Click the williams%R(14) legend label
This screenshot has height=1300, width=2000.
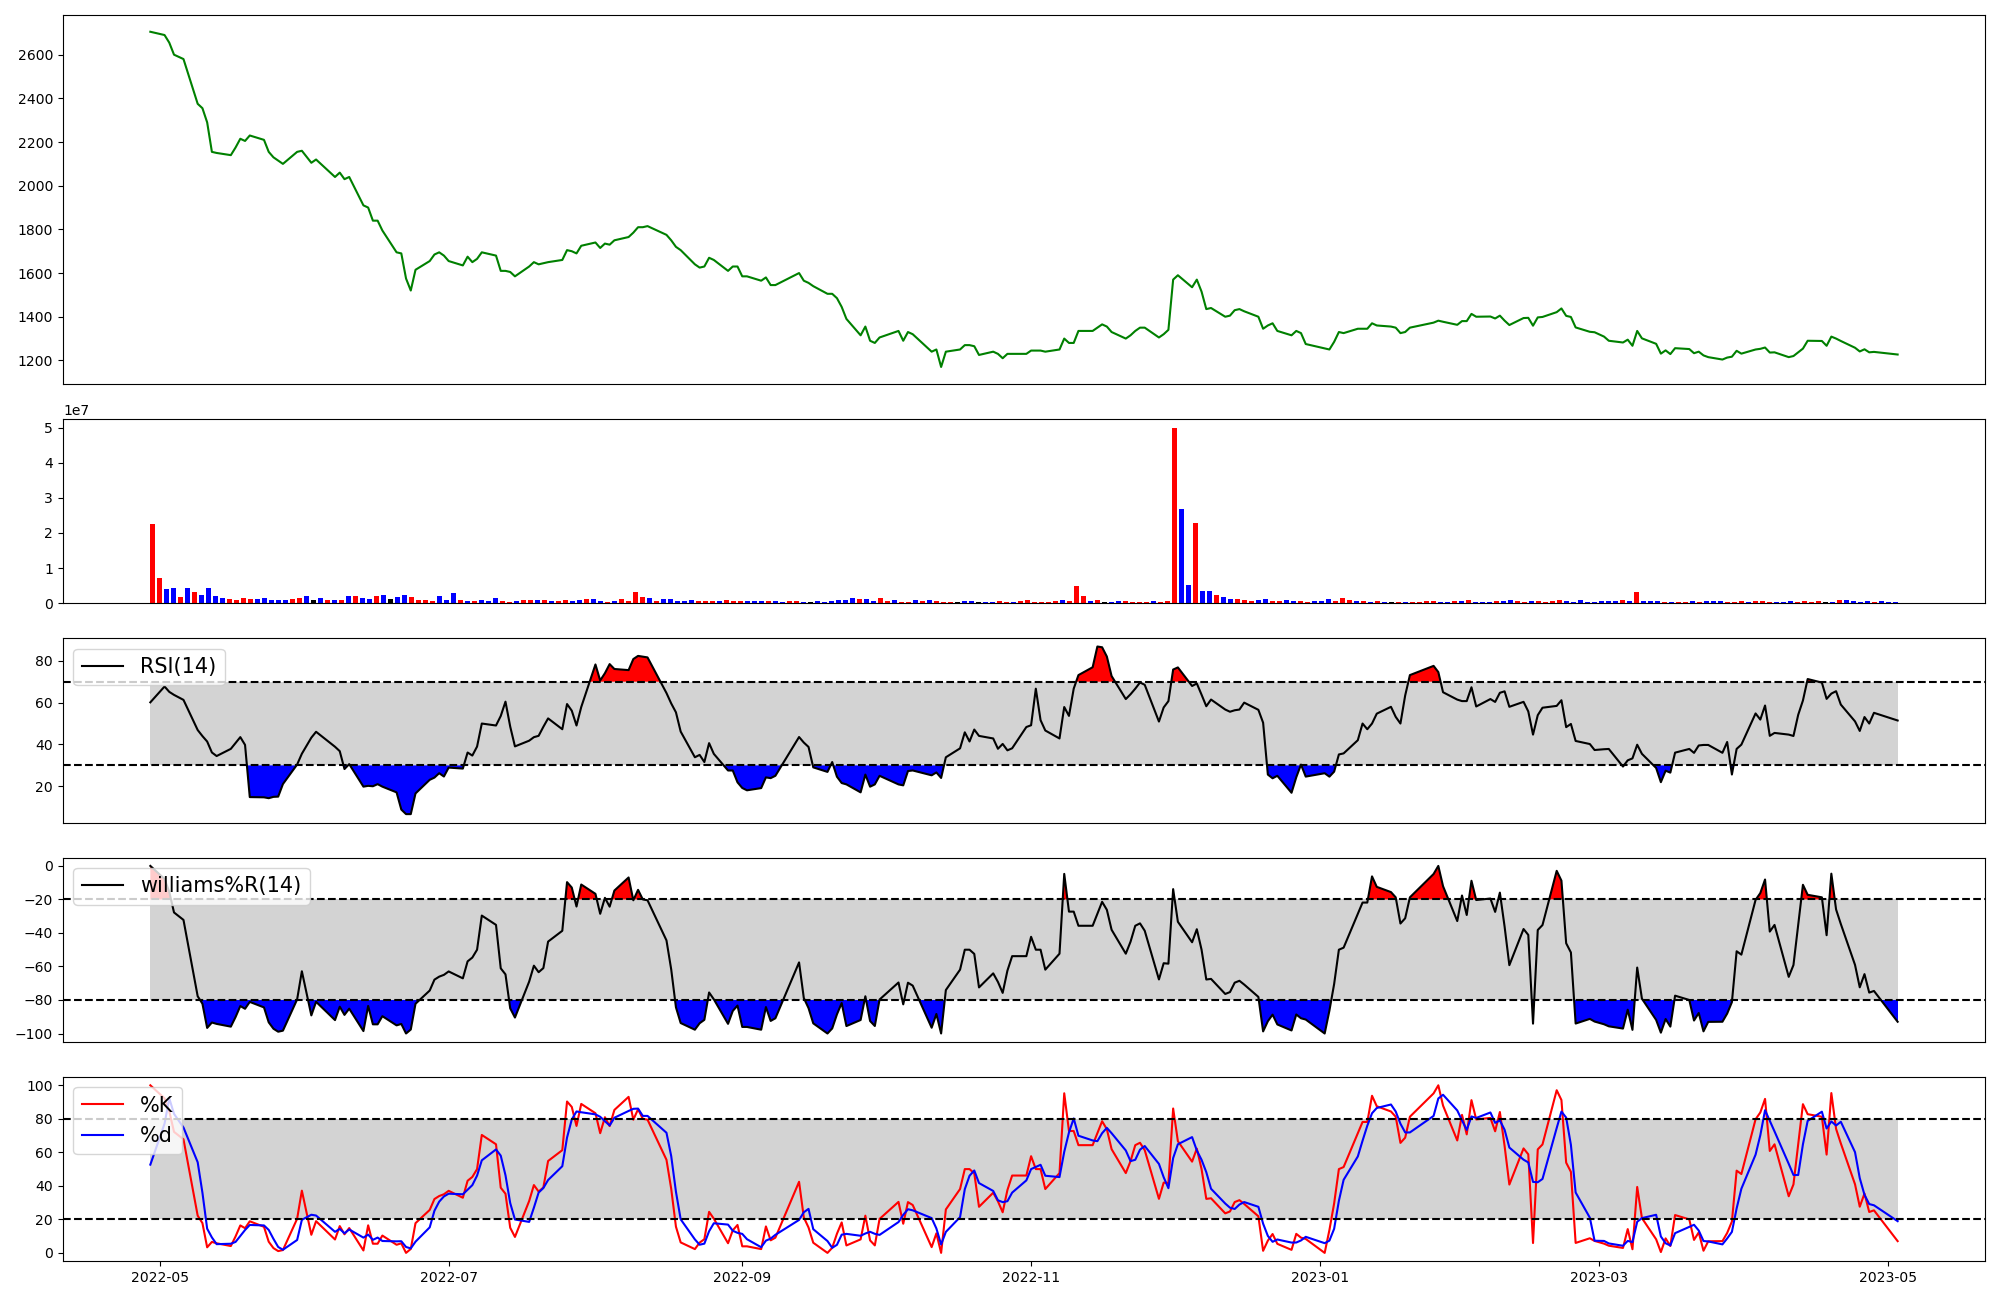pyautogui.click(x=220, y=885)
